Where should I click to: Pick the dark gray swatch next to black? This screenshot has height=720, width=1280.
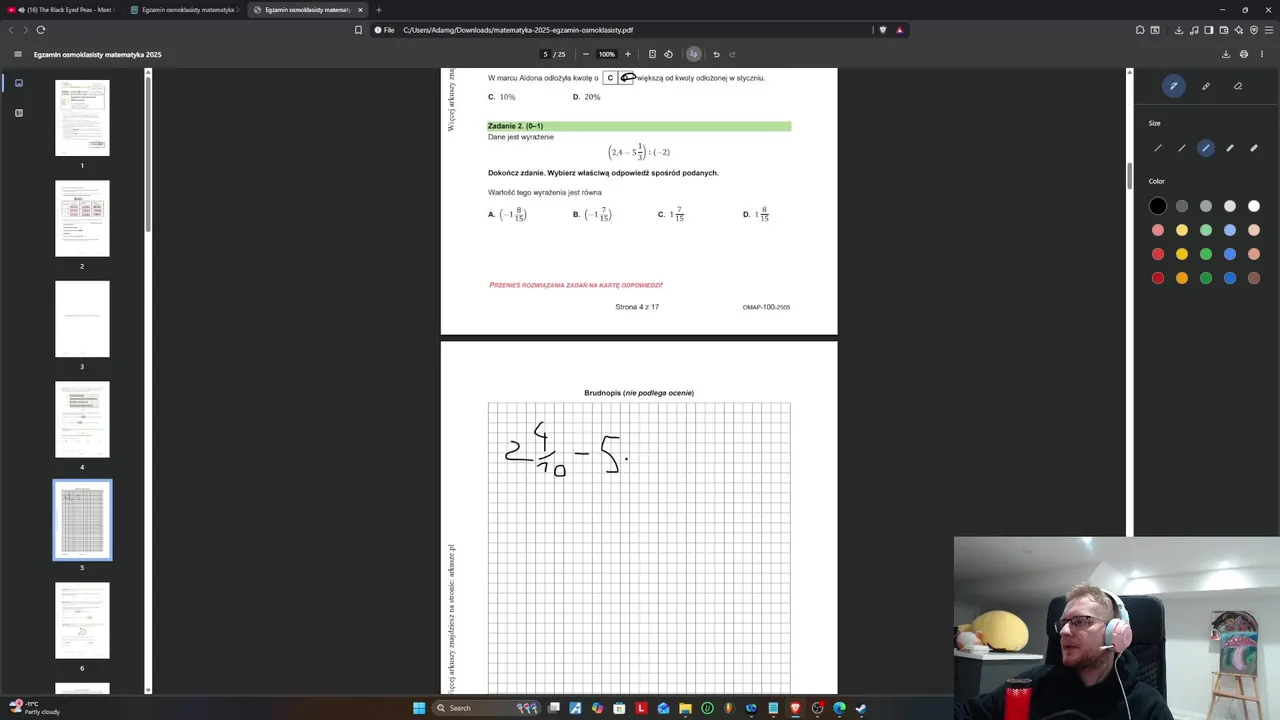[1182, 206]
